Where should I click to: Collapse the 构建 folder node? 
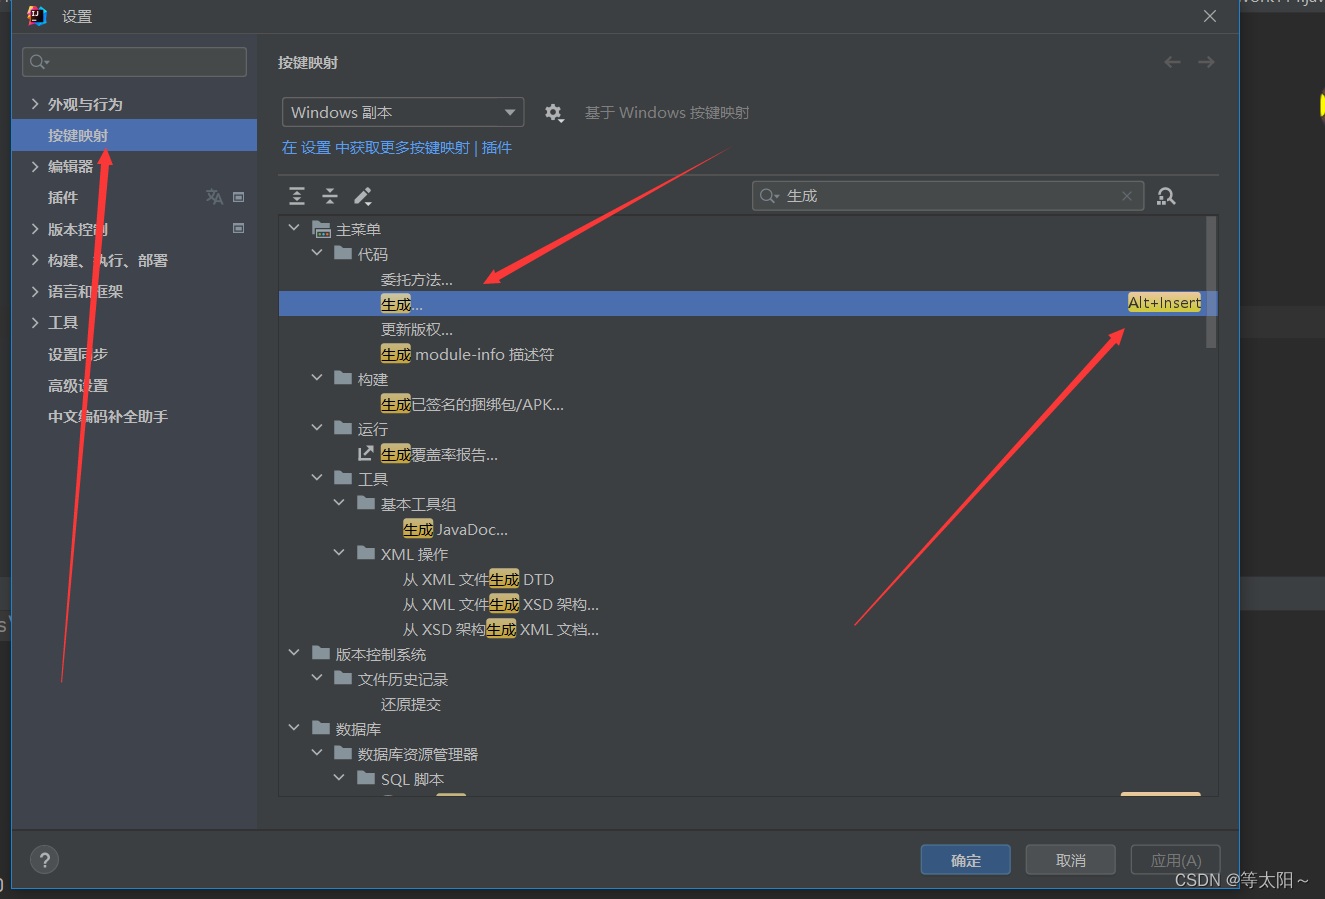[x=317, y=378]
